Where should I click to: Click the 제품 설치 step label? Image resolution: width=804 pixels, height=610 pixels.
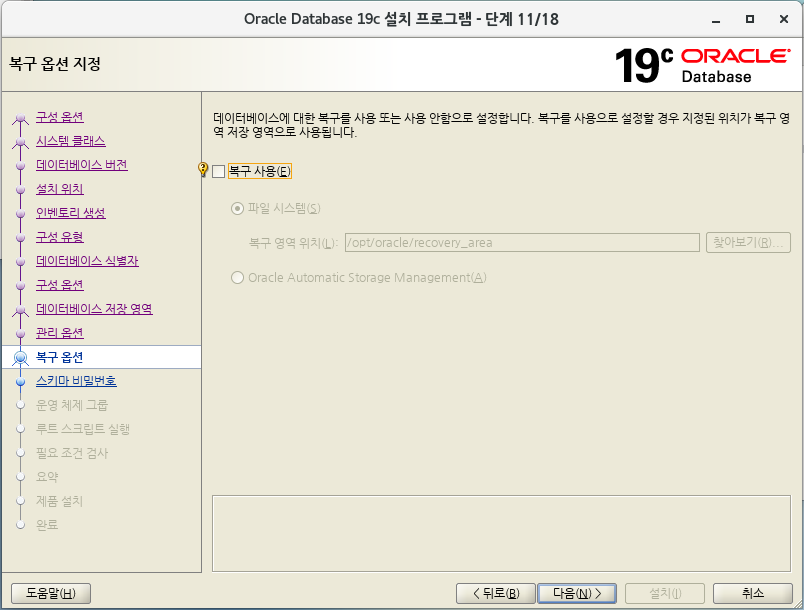pos(59,501)
